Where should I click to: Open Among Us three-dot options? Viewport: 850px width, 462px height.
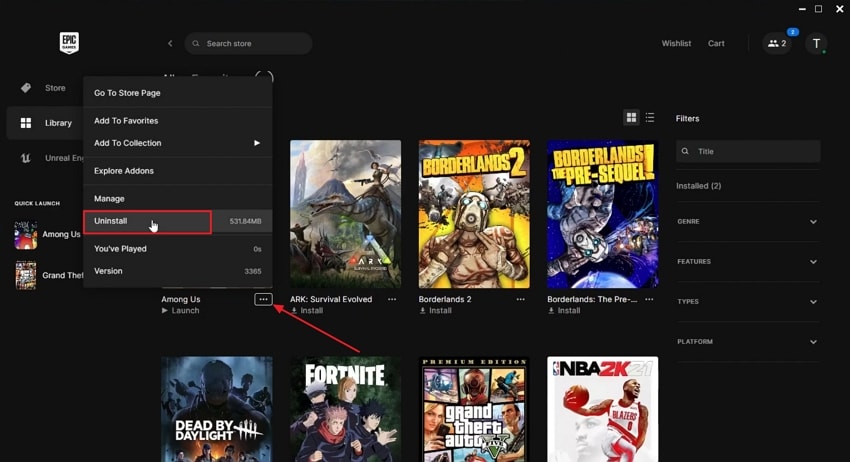click(x=263, y=299)
